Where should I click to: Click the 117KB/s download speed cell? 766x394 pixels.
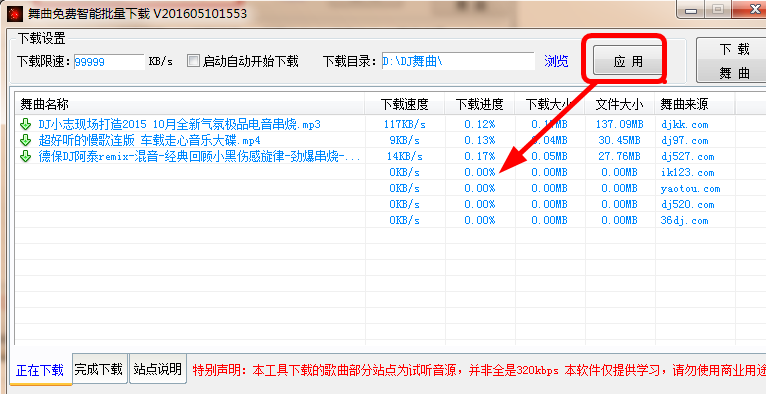click(404, 124)
